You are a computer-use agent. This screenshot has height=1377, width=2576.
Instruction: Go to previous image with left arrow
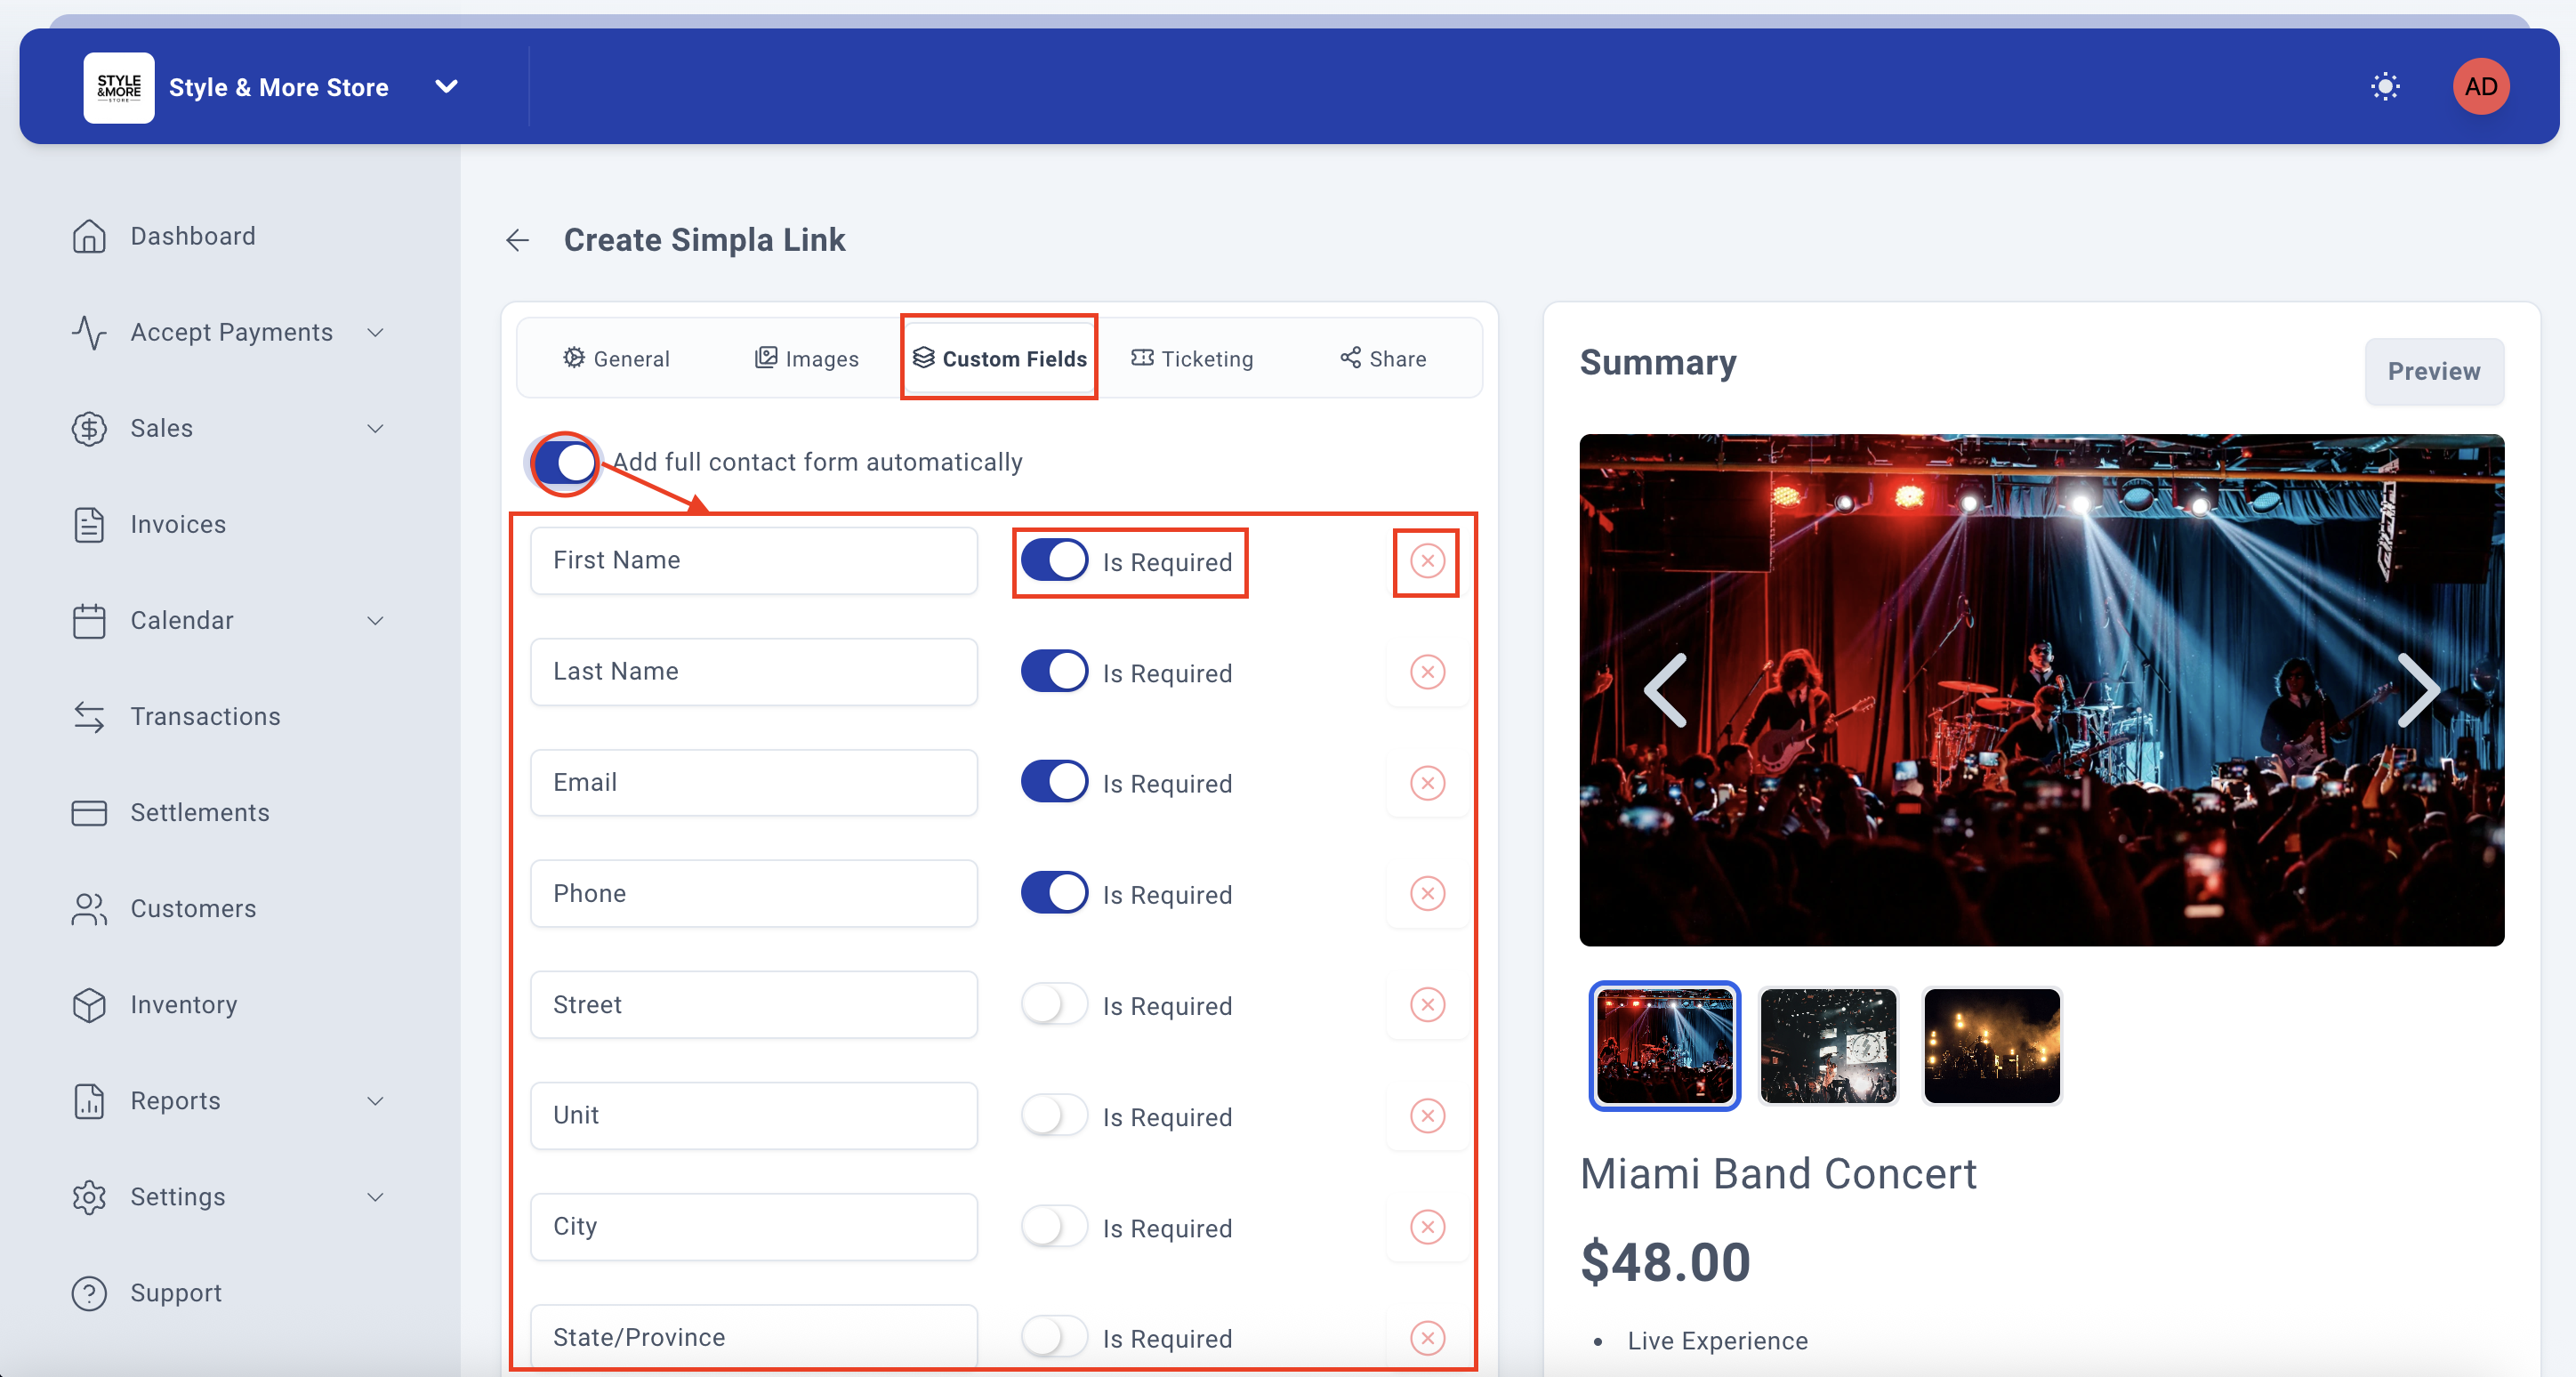1667,690
